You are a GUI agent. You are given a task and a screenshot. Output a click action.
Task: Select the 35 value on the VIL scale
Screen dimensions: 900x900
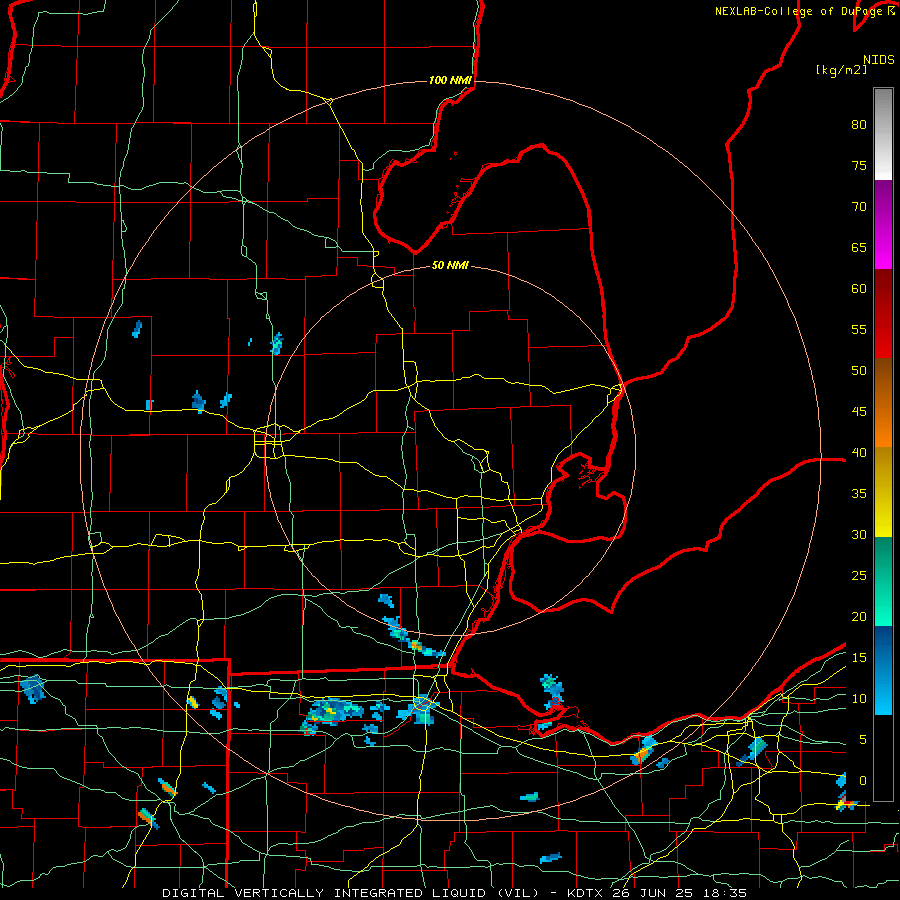point(859,494)
